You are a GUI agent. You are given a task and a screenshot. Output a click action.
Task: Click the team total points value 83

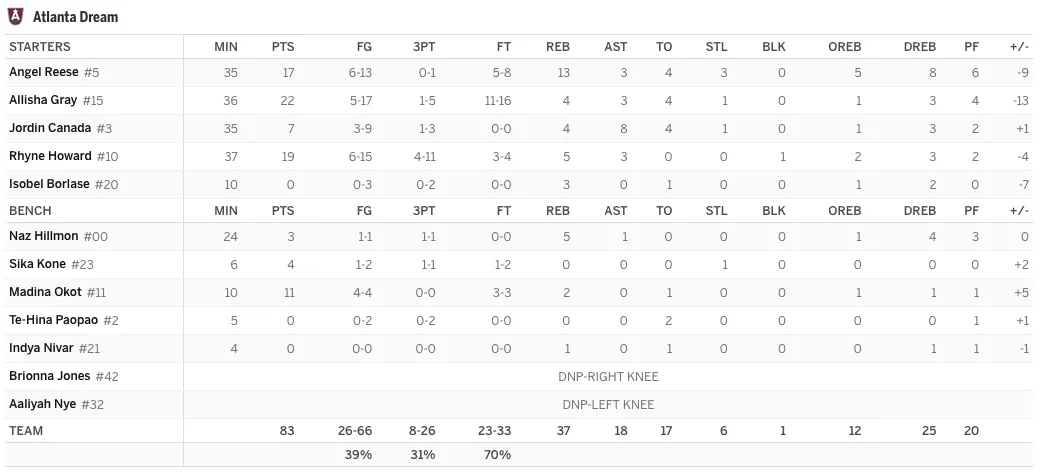coord(287,431)
